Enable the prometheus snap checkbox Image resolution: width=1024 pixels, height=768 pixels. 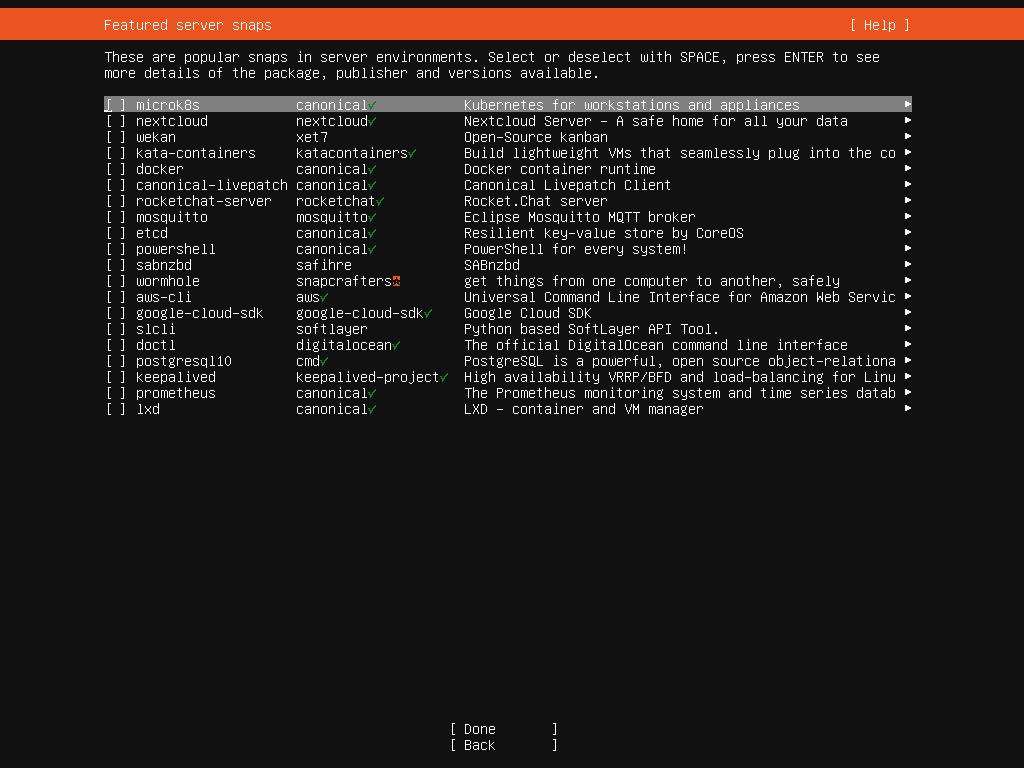point(115,393)
